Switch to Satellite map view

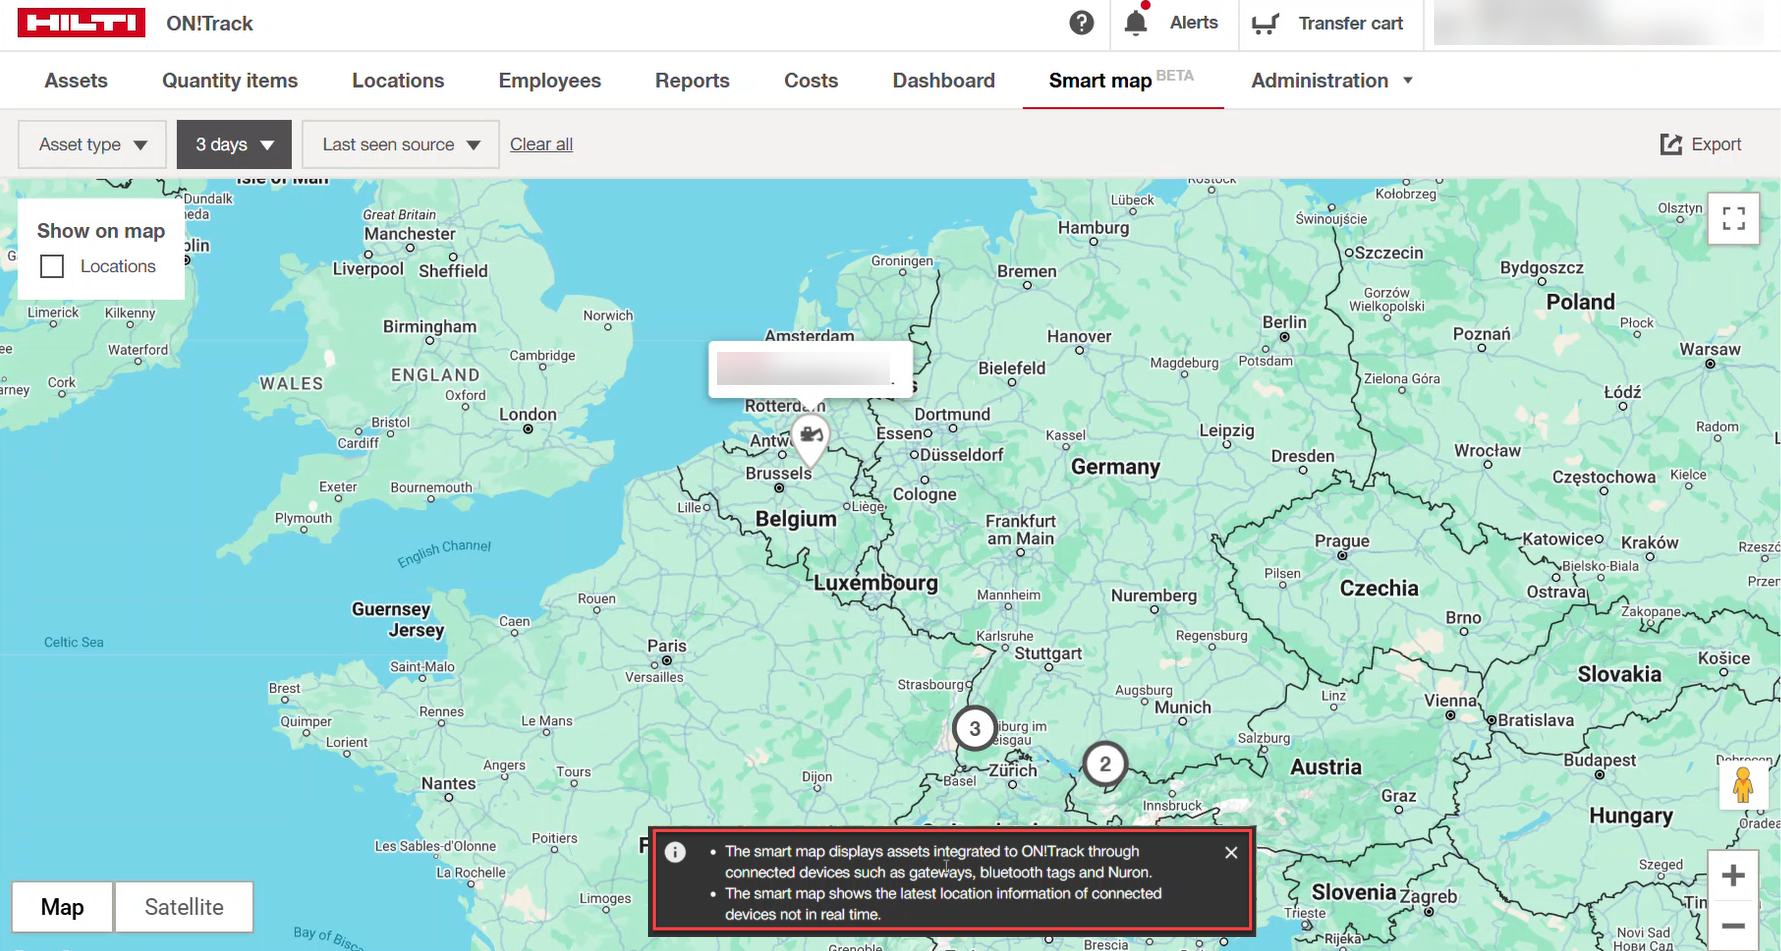coord(184,907)
